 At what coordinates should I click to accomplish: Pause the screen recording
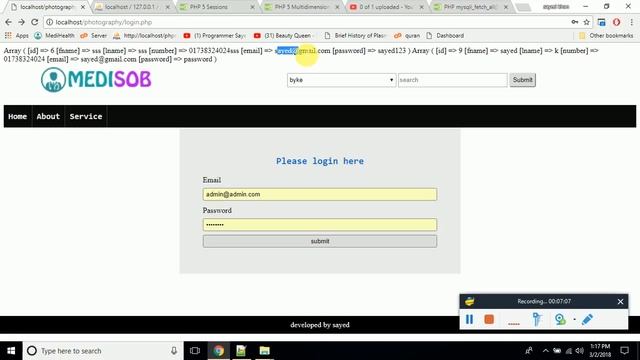pos(469,319)
